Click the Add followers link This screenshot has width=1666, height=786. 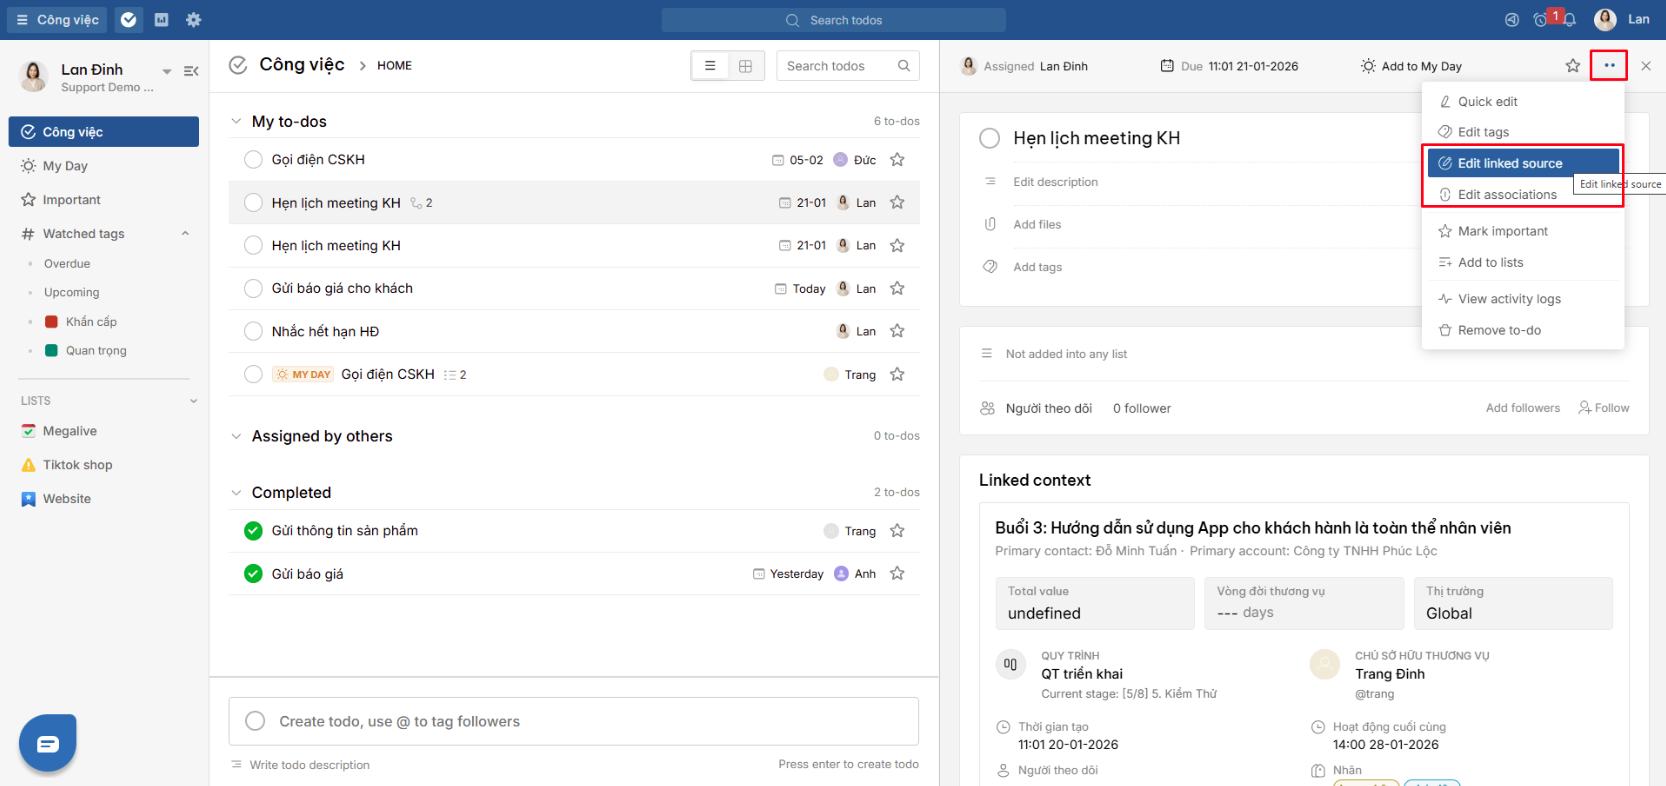coord(1522,408)
